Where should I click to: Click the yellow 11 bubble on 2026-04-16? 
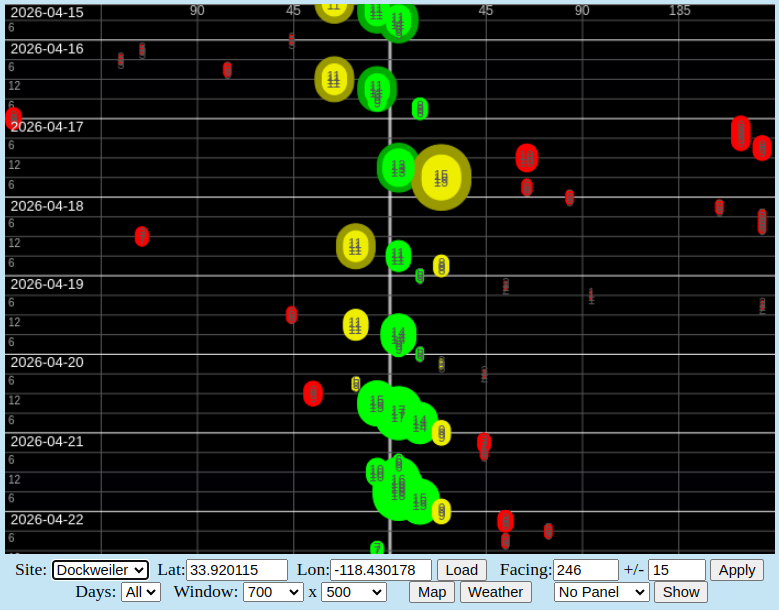pos(334,79)
